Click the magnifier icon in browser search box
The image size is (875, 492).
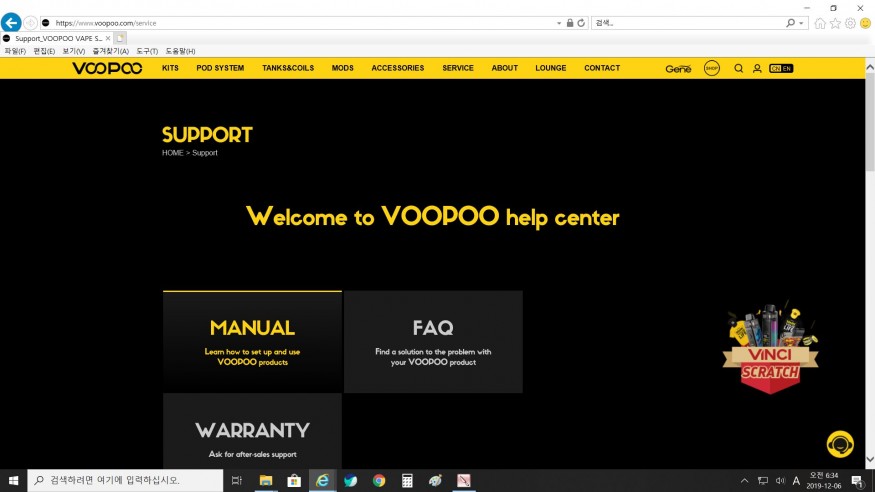click(x=790, y=23)
